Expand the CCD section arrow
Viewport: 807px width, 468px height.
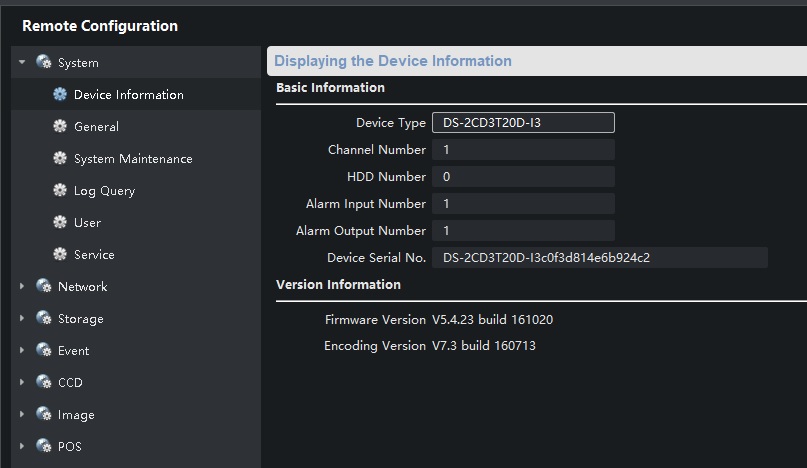coord(22,383)
